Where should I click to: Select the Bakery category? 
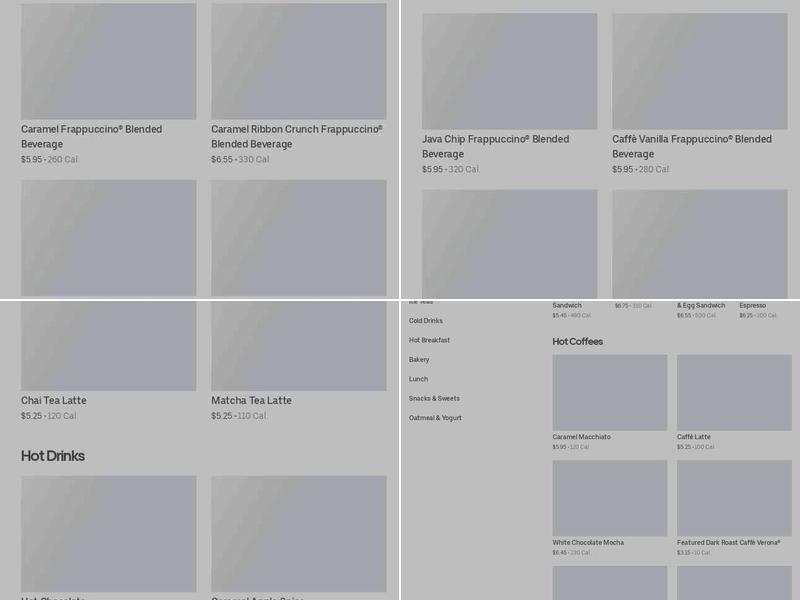pyautogui.click(x=419, y=360)
